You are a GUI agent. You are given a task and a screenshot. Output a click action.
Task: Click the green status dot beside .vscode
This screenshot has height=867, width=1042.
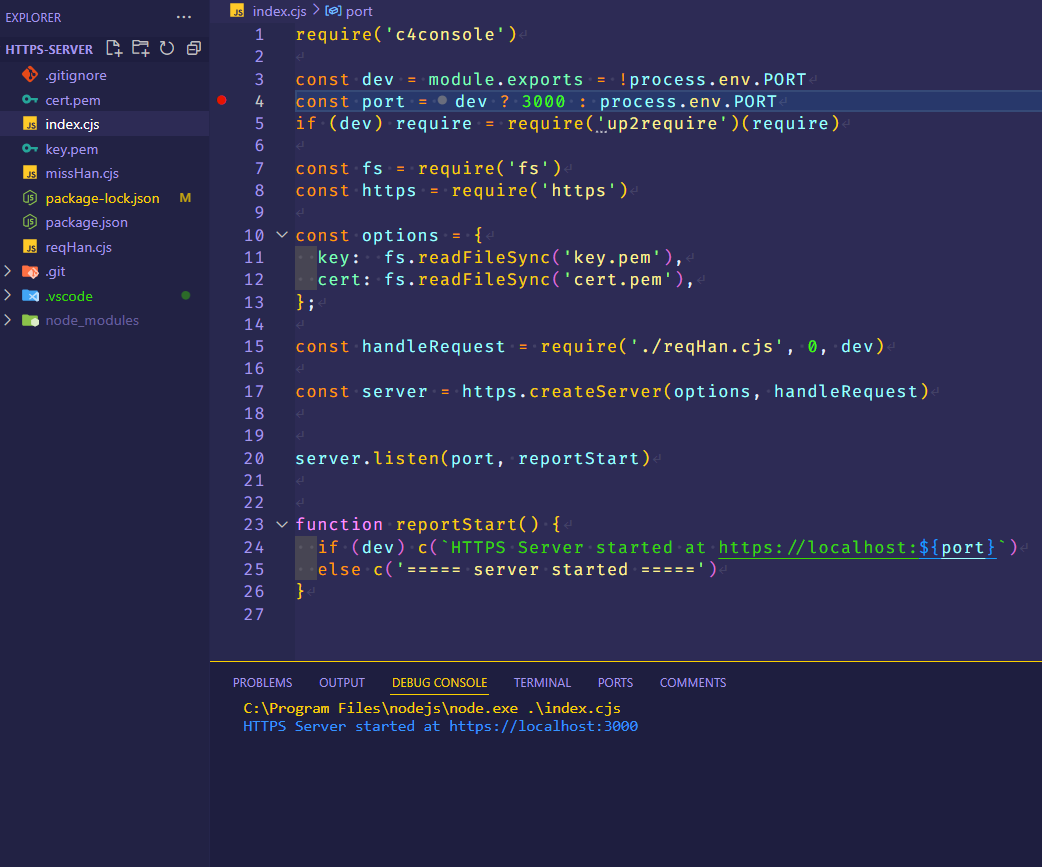[x=185, y=296]
